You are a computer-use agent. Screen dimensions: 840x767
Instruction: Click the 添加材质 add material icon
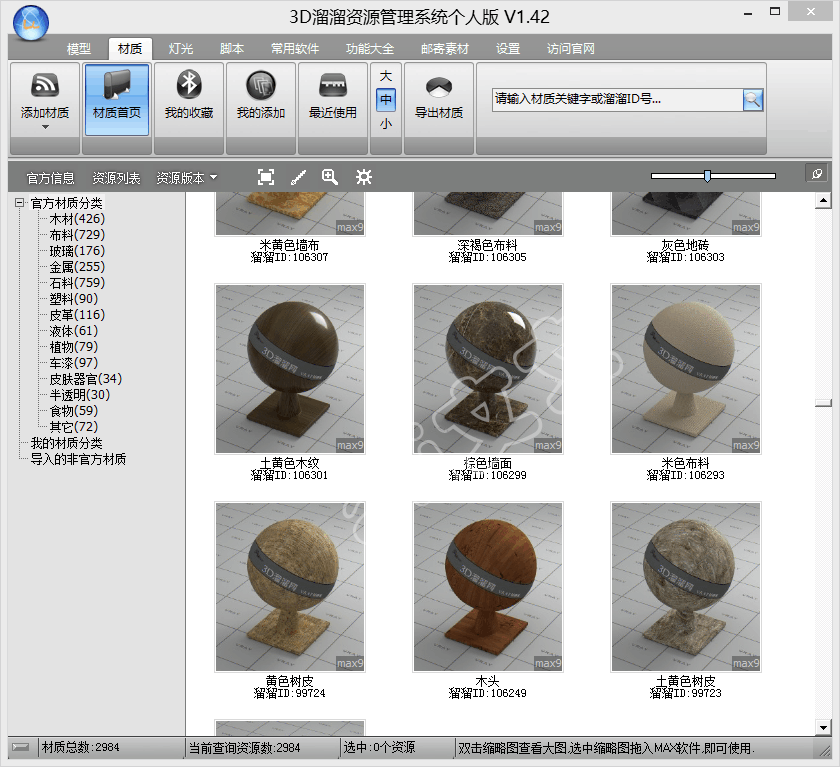pos(45,85)
